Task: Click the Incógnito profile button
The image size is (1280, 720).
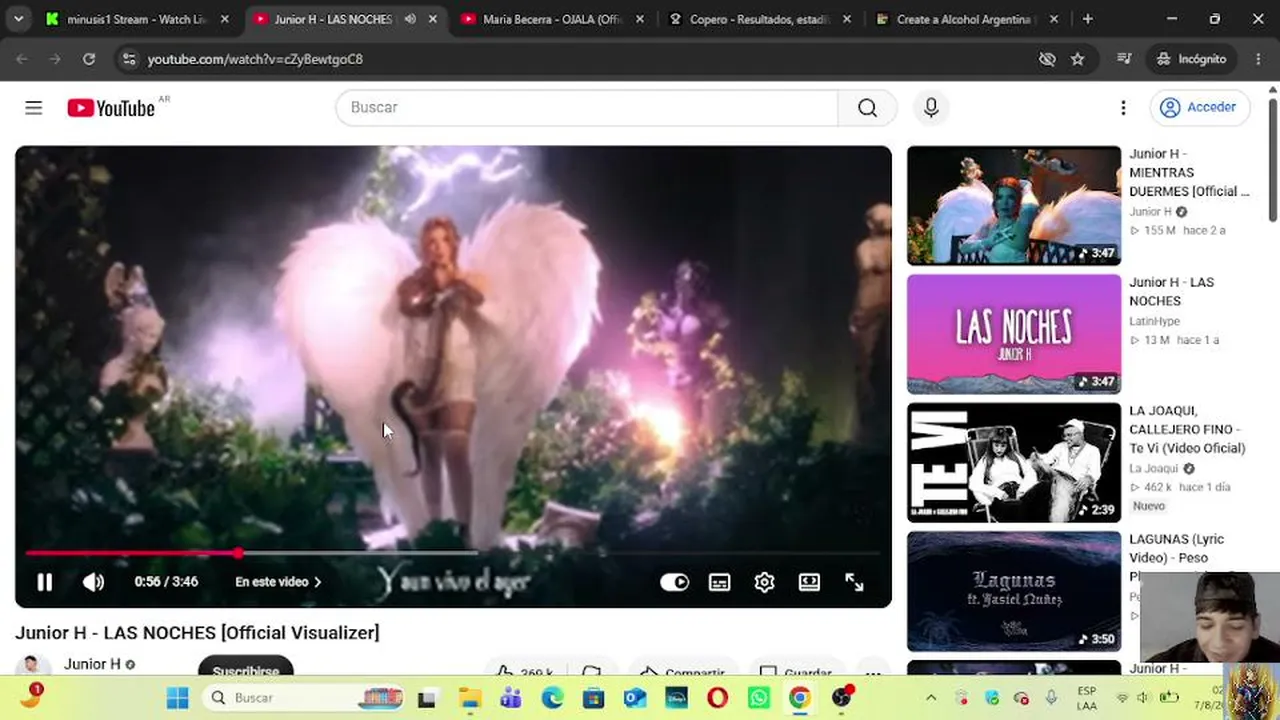Action: click(x=1191, y=59)
